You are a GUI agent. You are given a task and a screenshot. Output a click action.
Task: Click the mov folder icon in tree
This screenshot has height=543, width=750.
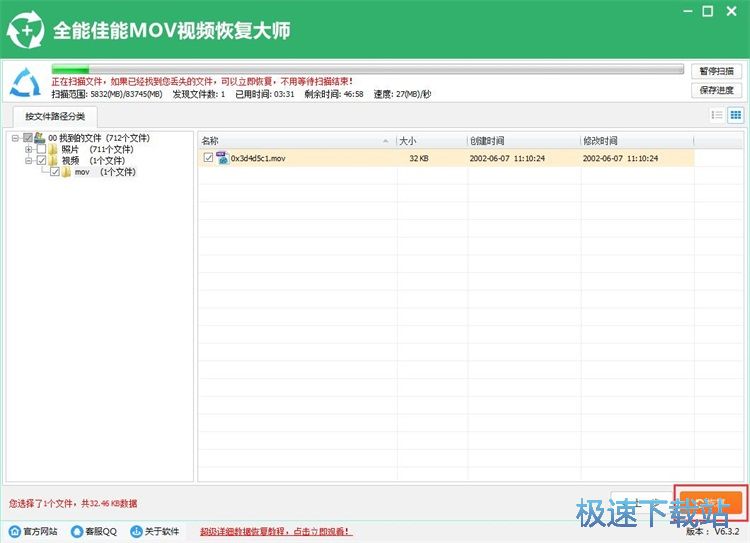[66, 172]
